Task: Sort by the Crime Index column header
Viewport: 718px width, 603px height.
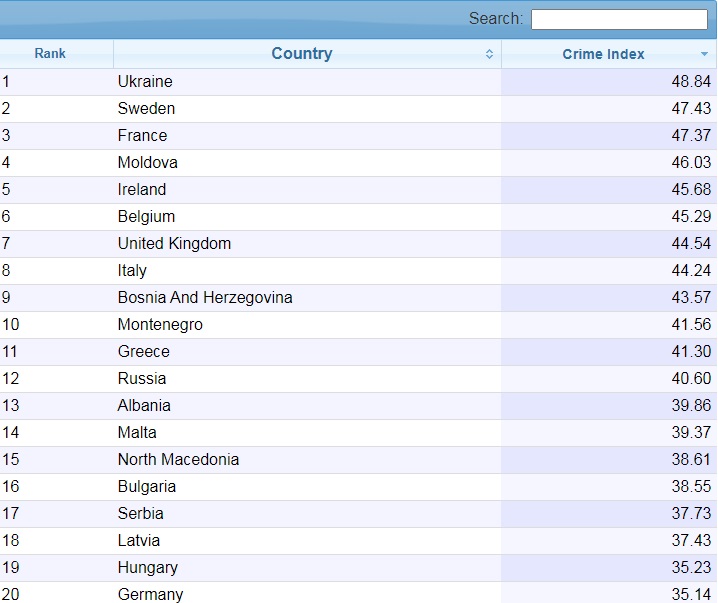Action: coord(603,54)
